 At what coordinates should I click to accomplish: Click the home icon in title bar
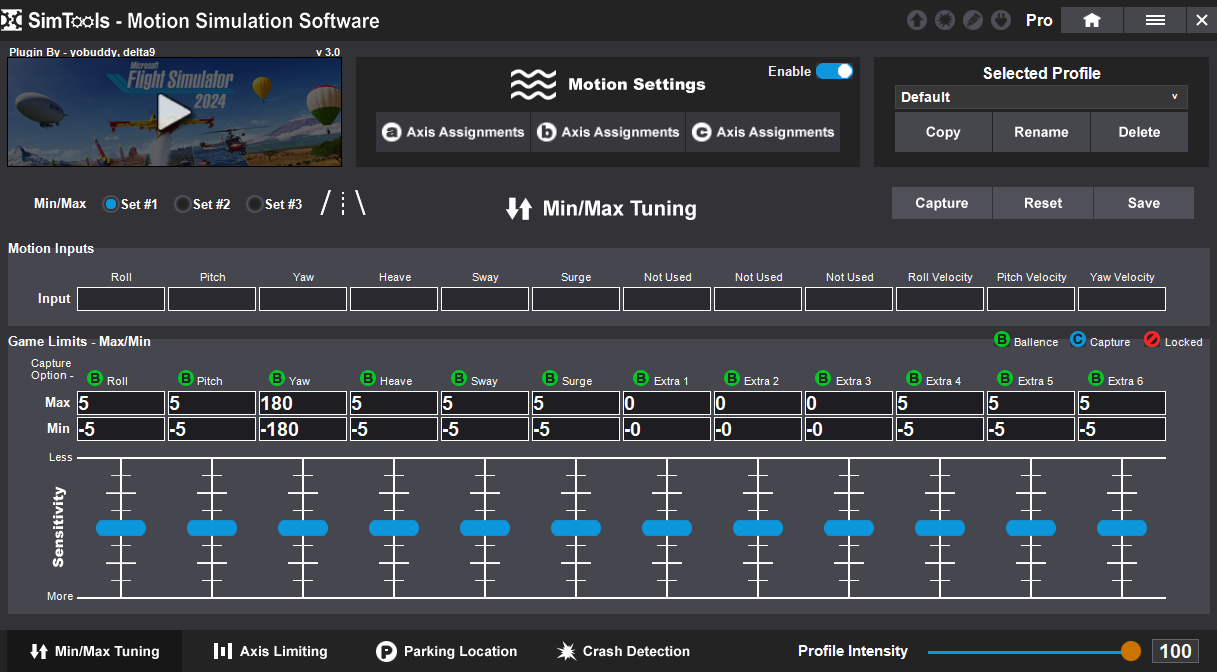[1091, 20]
